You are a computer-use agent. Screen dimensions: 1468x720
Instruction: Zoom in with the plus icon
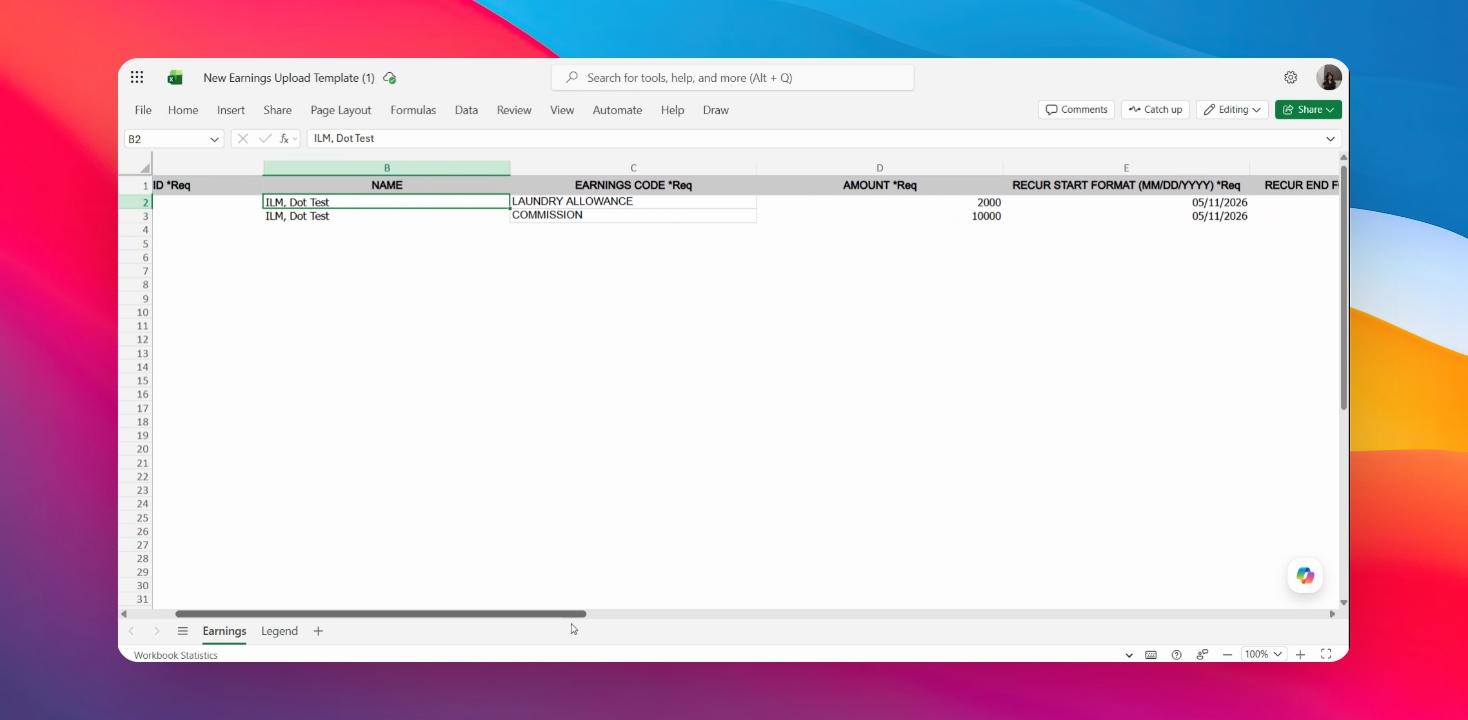pyautogui.click(x=1301, y=654)
